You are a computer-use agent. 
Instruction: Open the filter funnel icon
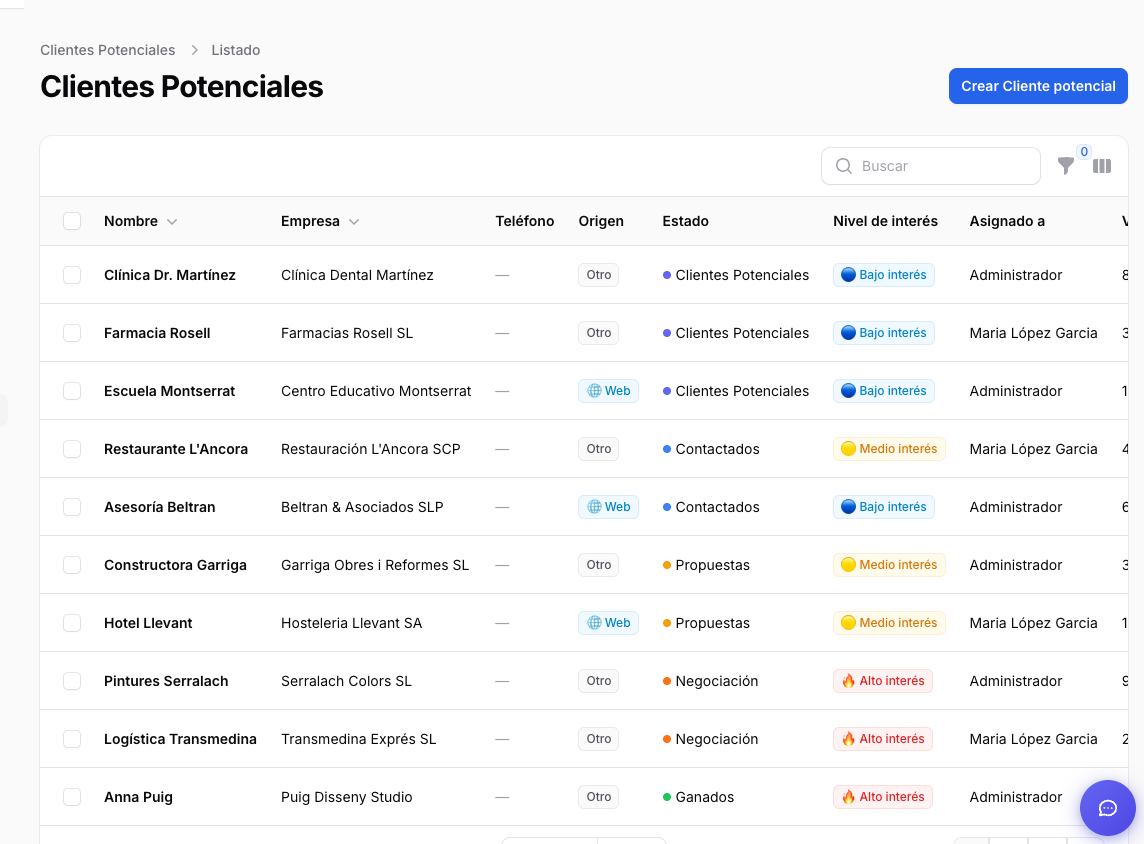click(x=1065, y=166)
